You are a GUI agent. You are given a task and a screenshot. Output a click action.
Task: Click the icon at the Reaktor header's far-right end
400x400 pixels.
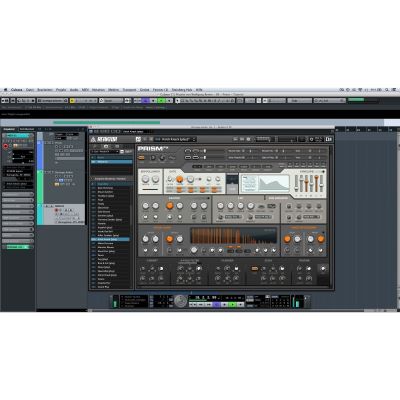click(x=329, y=139)
